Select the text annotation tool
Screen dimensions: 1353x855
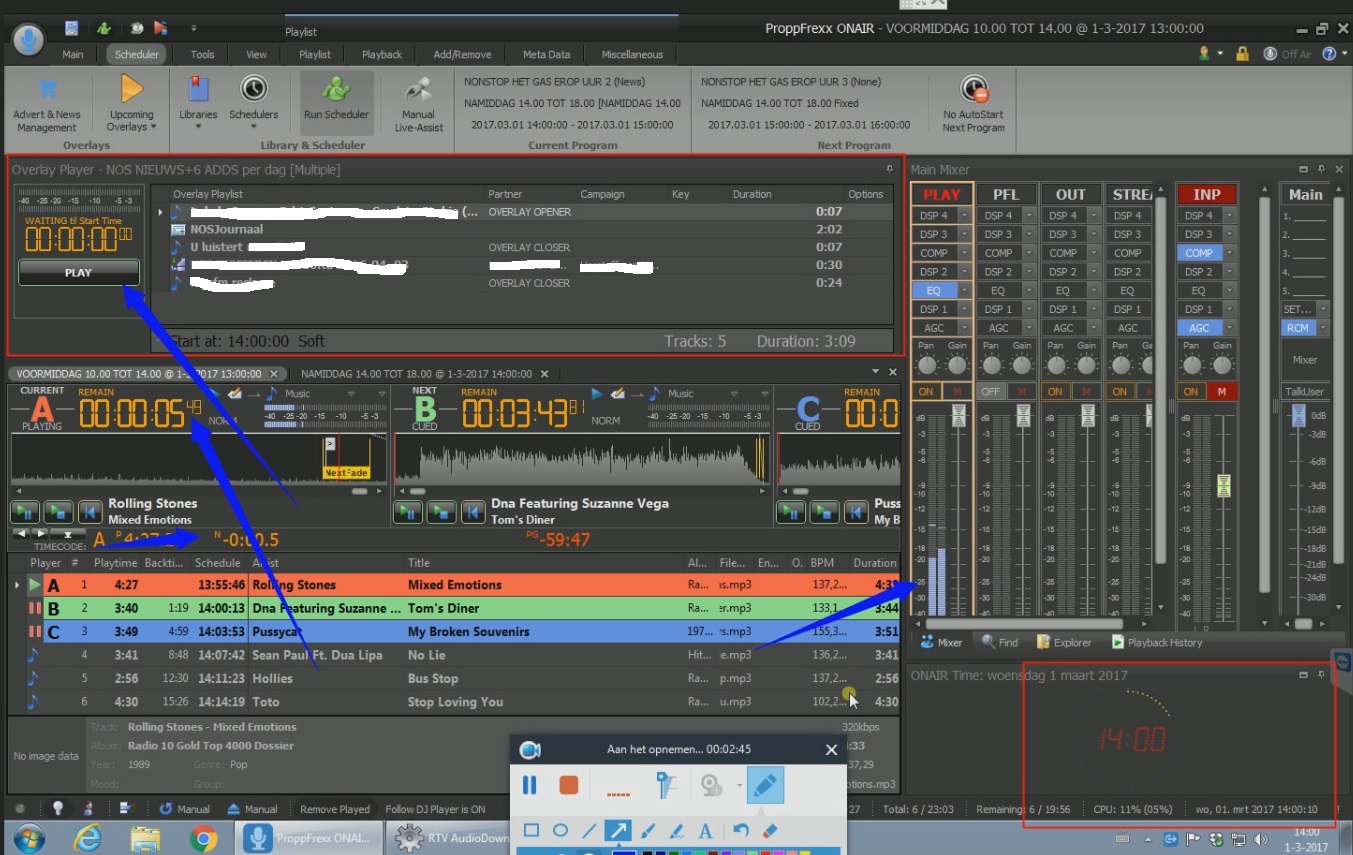tap(705, 831)
